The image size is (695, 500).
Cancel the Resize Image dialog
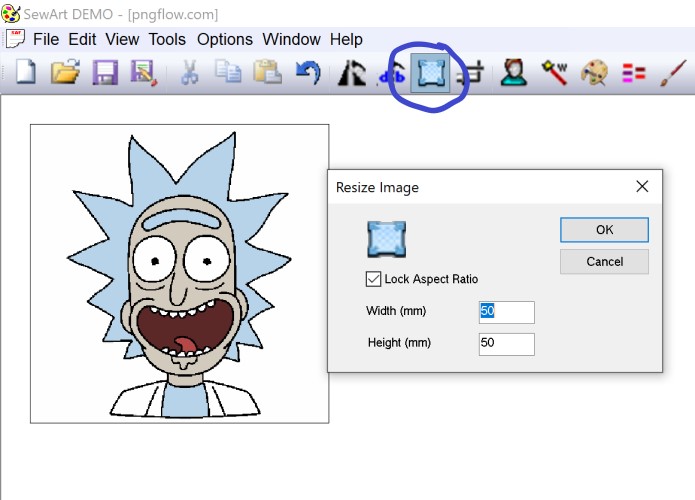click(x=604, y=262)
